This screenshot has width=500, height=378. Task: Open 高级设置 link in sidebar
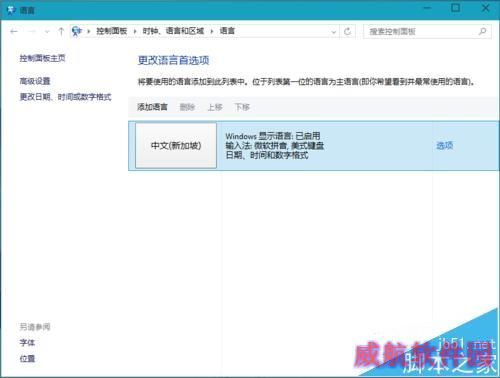coord(35,81)
